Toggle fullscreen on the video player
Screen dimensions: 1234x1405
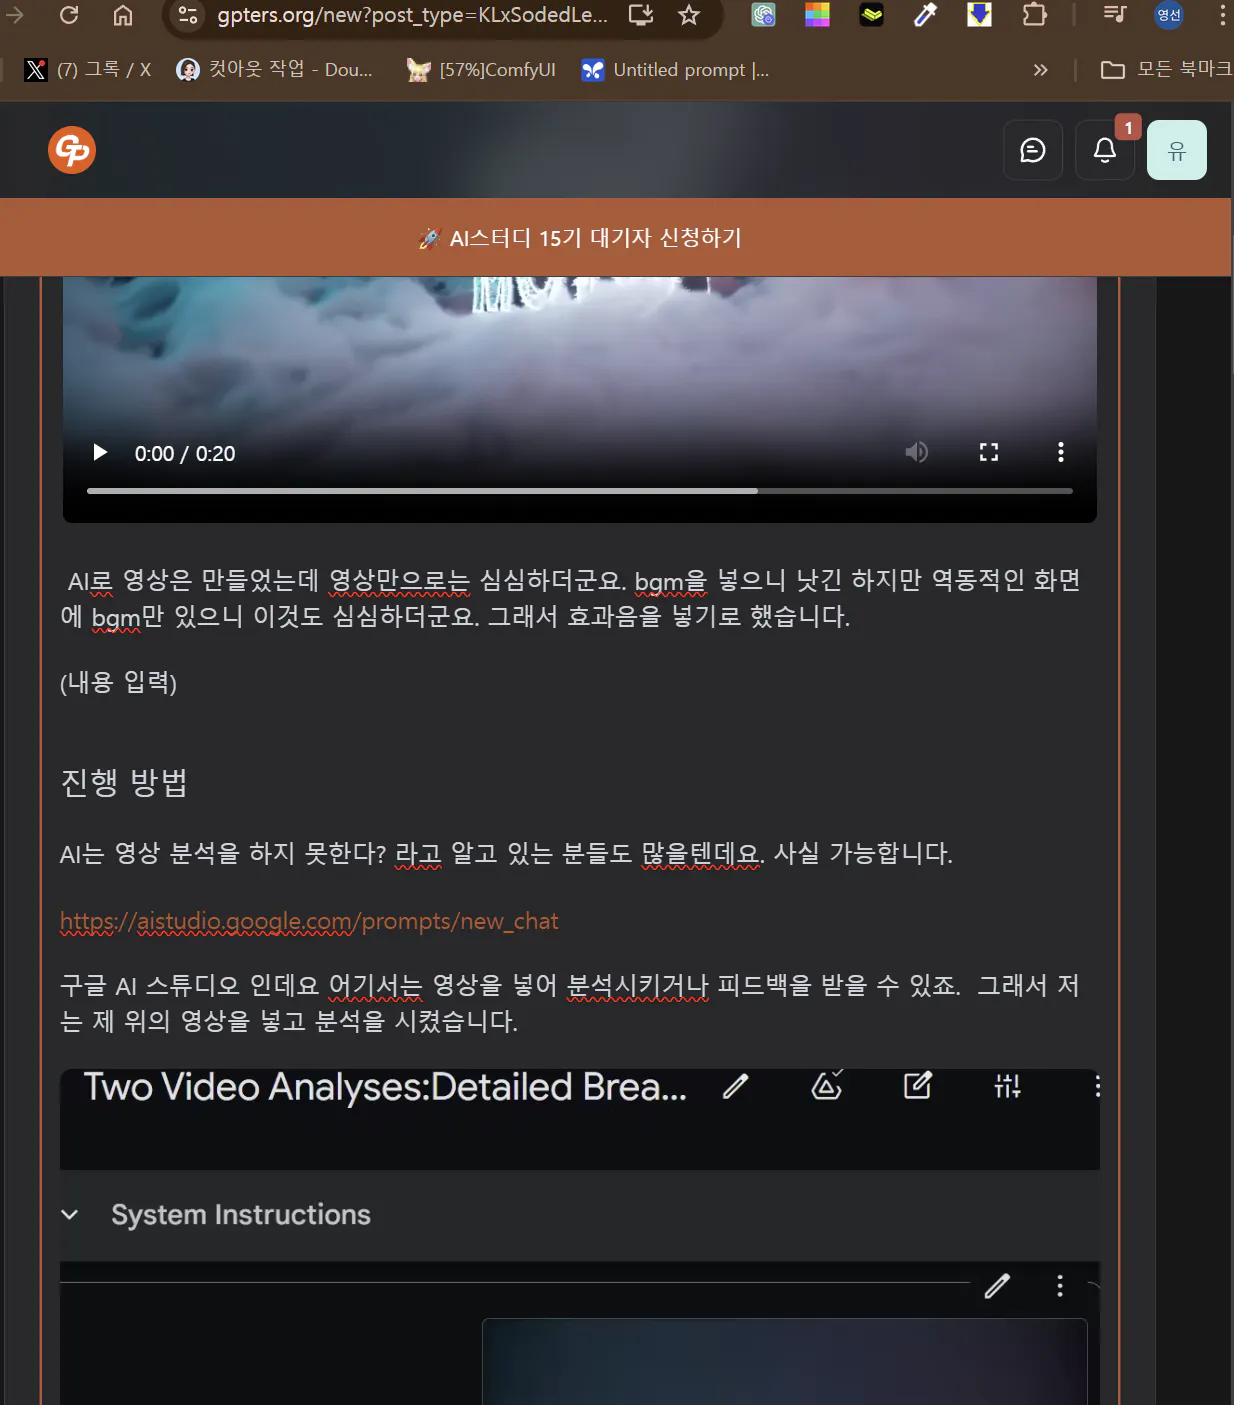(x=989, y=452)
